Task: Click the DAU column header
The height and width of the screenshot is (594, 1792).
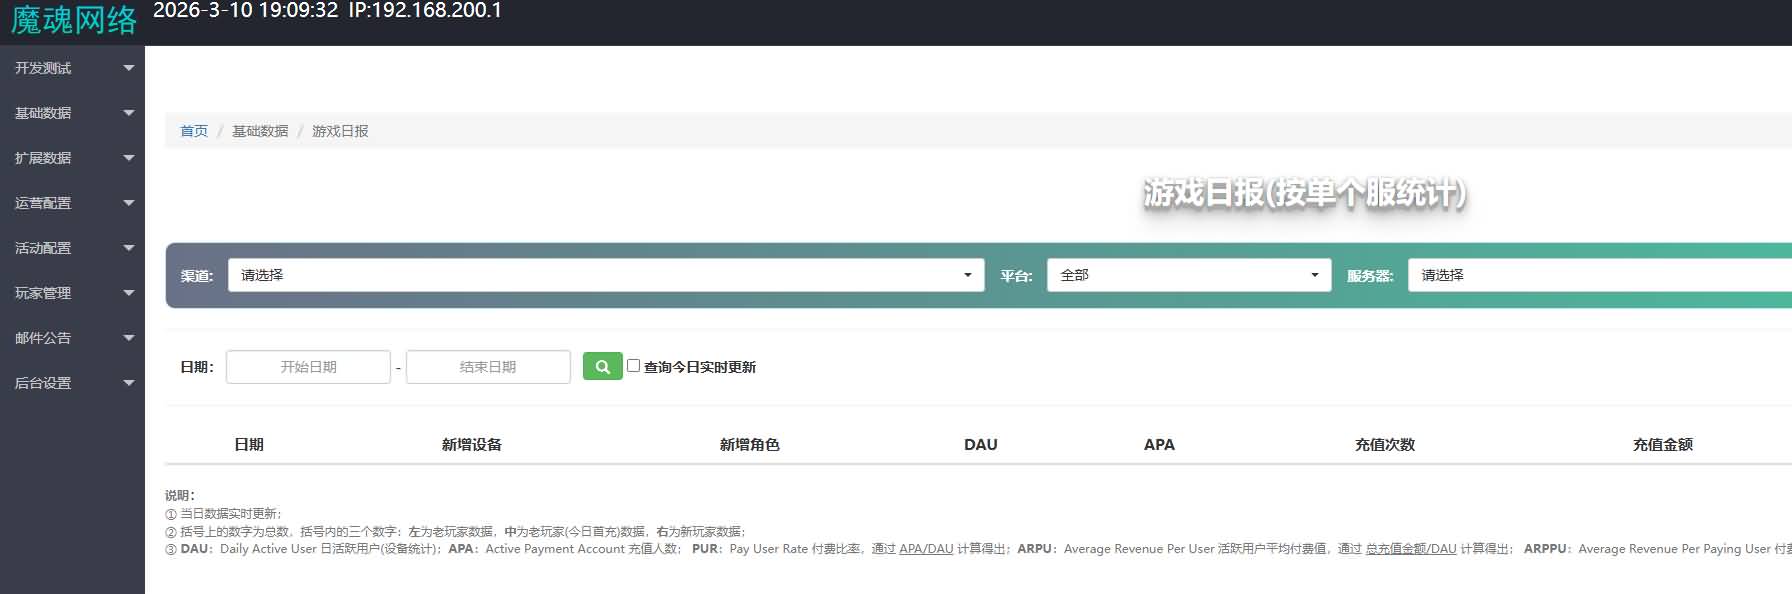Action: 980,445
